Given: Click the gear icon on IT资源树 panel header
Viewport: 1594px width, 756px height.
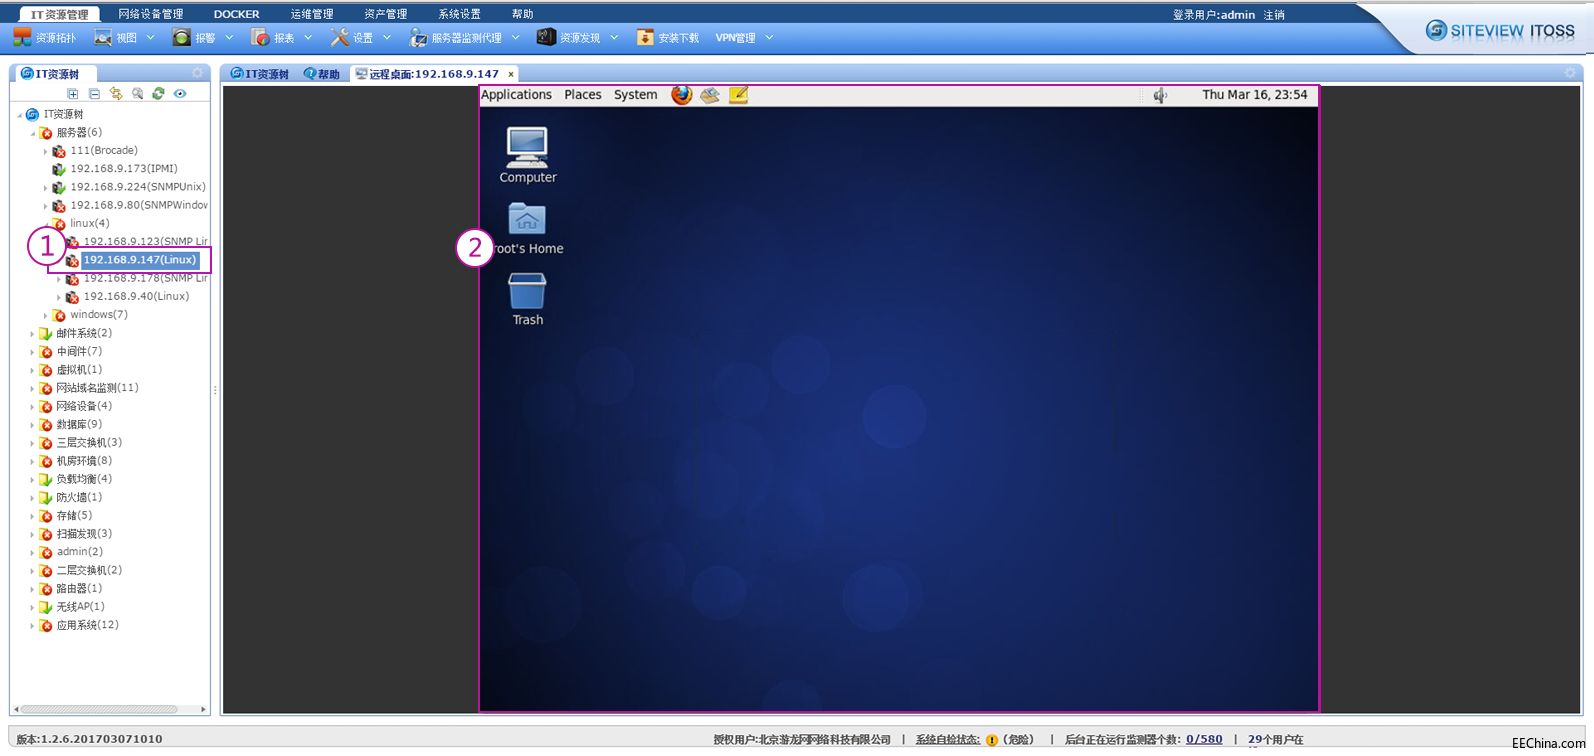Looking at the screenshot, I should pyautogui.click(x=197, y=73).
